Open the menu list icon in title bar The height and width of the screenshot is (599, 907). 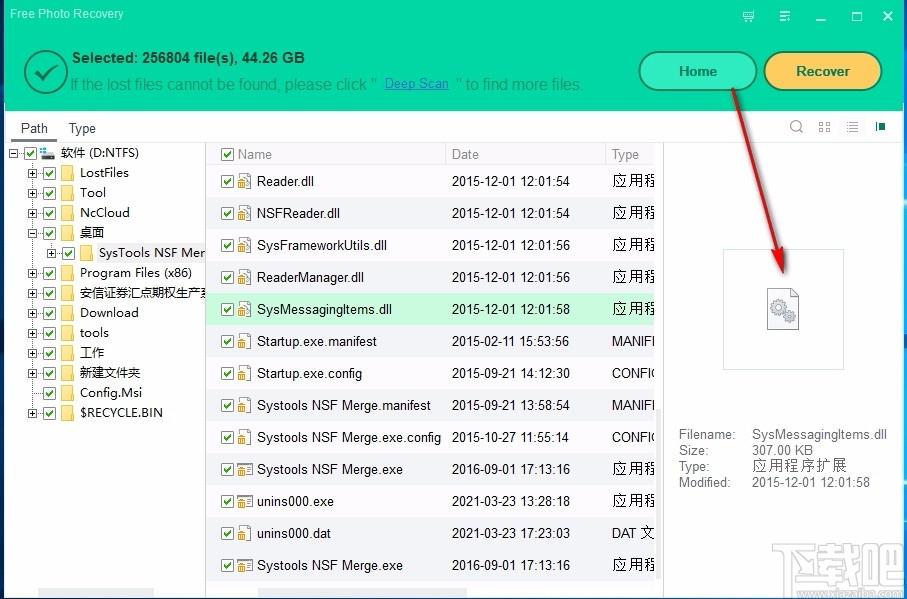click(785, 16)
